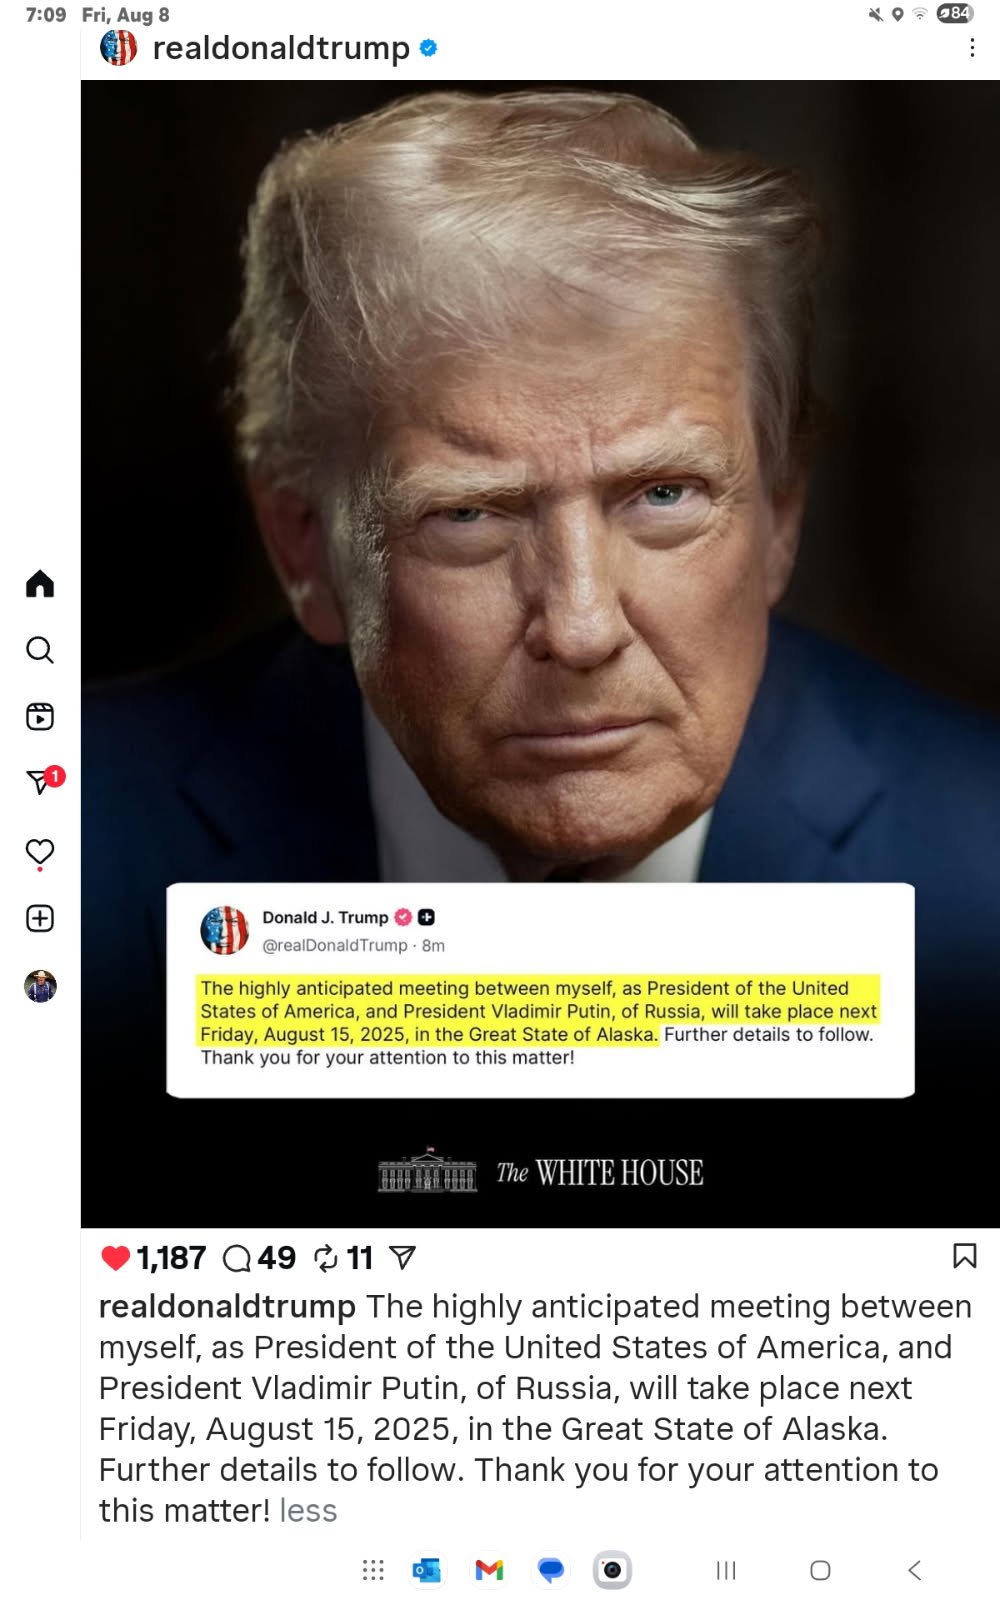Image resolution: width=1000 pixels, height=1600 pixels.
Task: Open the three-dot post options menu
Action: [972, 48]
